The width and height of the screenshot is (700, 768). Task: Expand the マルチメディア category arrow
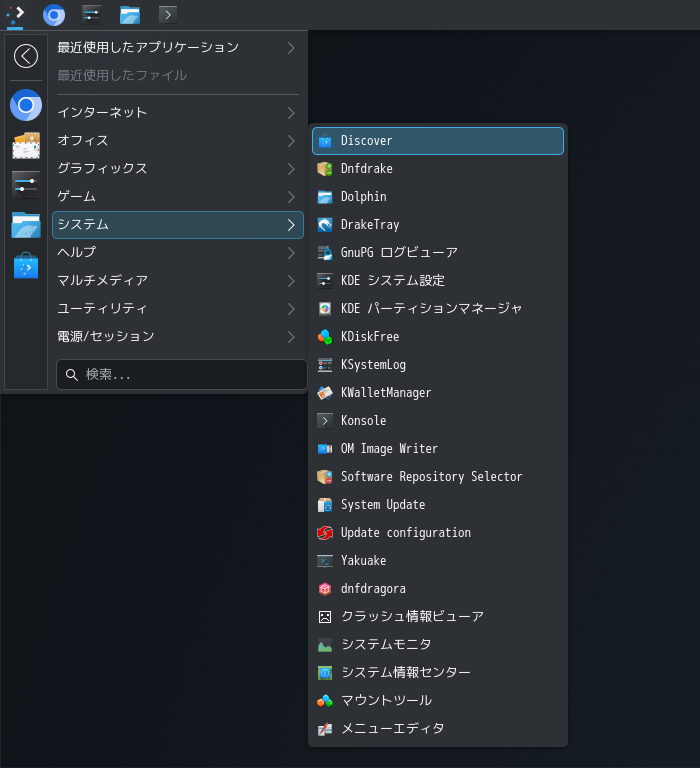click(x=291, y=281)
